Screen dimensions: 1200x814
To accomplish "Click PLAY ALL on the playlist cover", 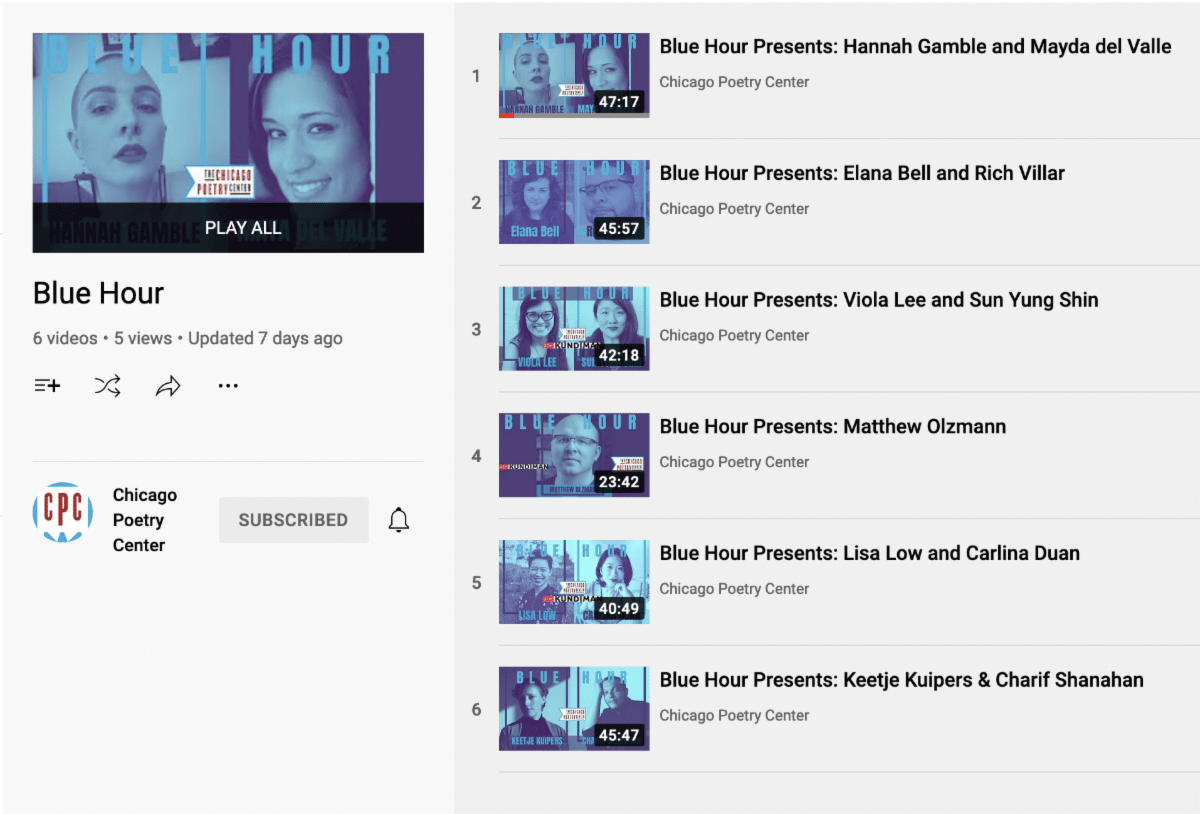I will click(x=243, y=227).
